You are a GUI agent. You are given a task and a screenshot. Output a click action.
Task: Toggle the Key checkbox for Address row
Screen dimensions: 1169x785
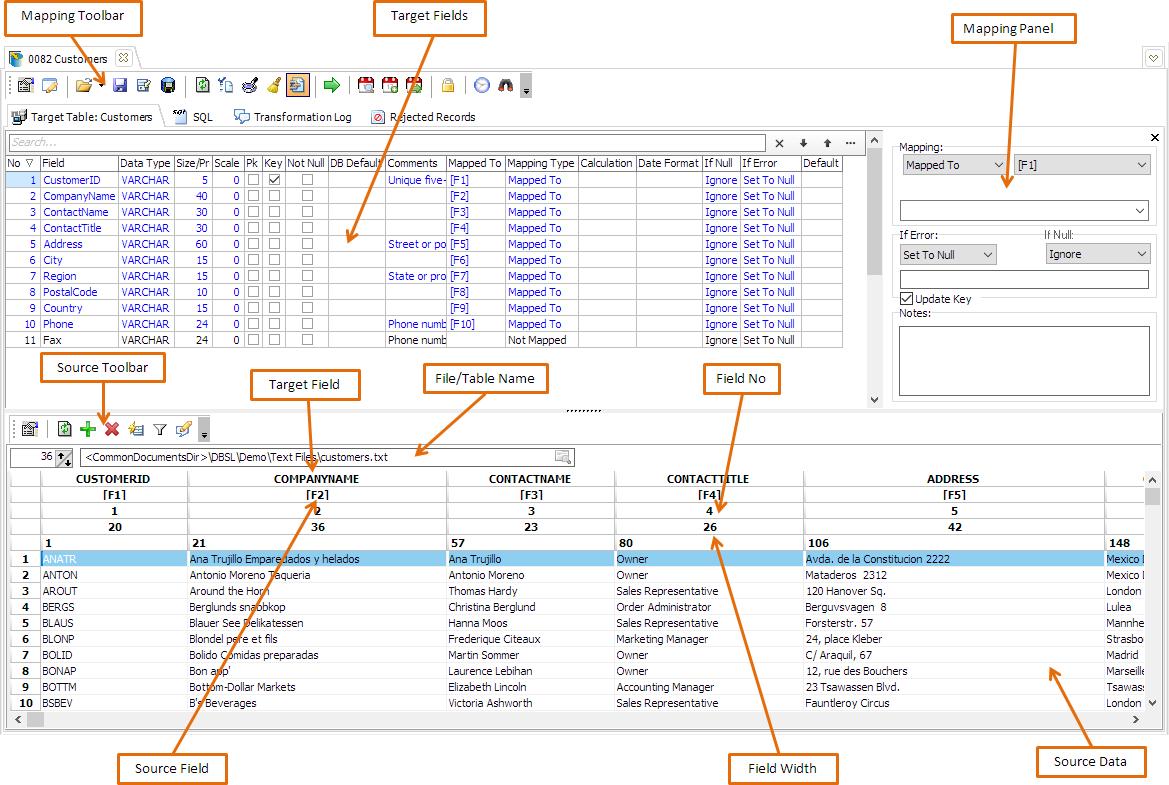[274, 244]
